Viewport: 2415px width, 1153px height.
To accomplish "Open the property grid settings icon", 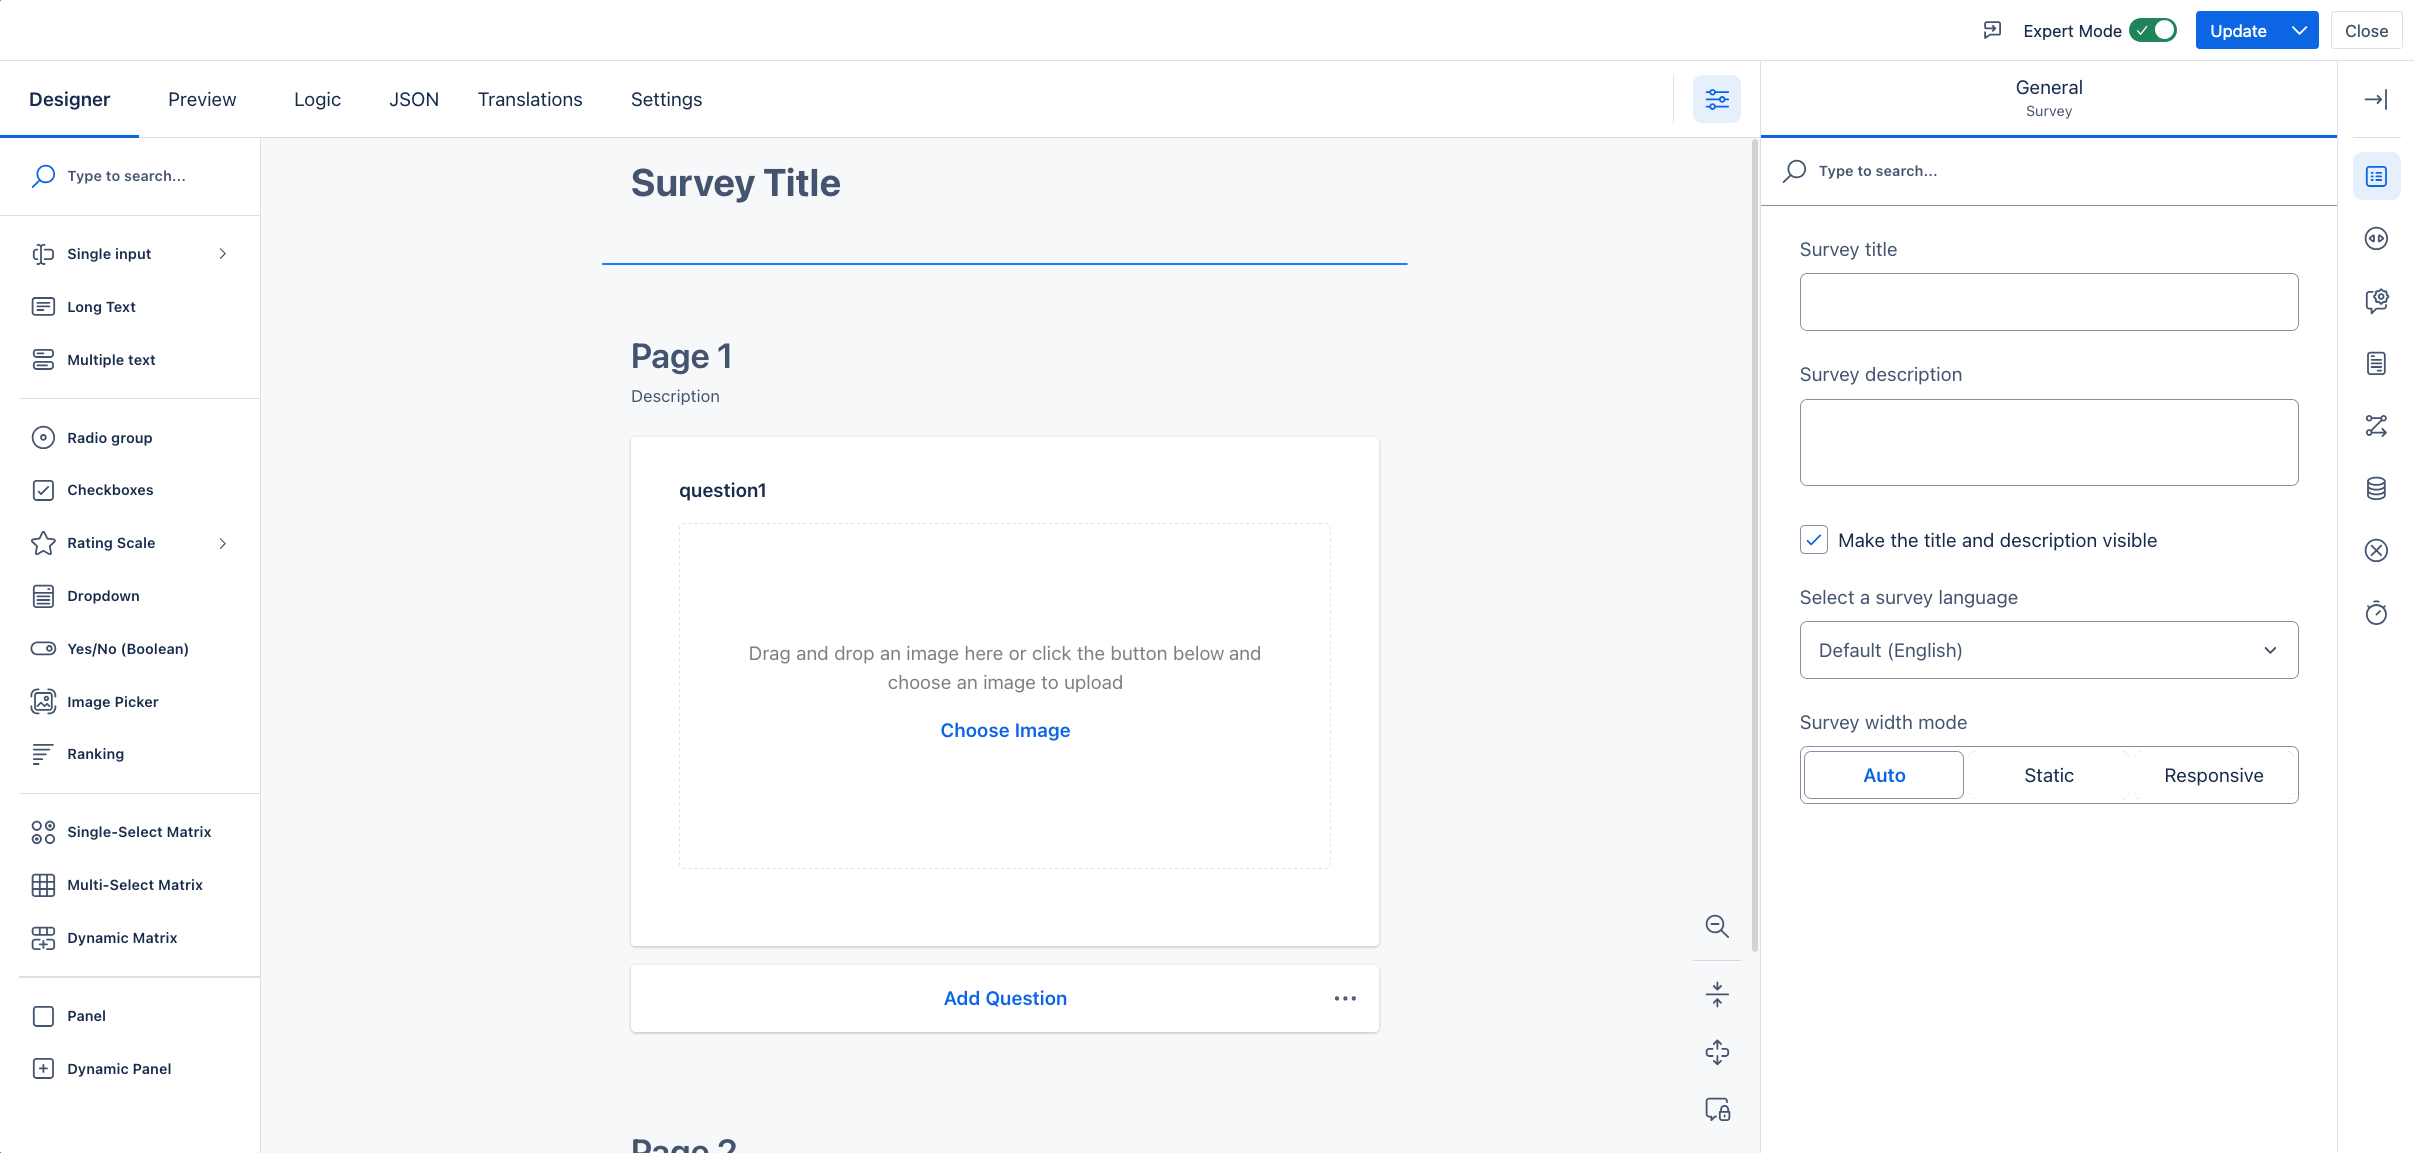I will [1716, 99].
